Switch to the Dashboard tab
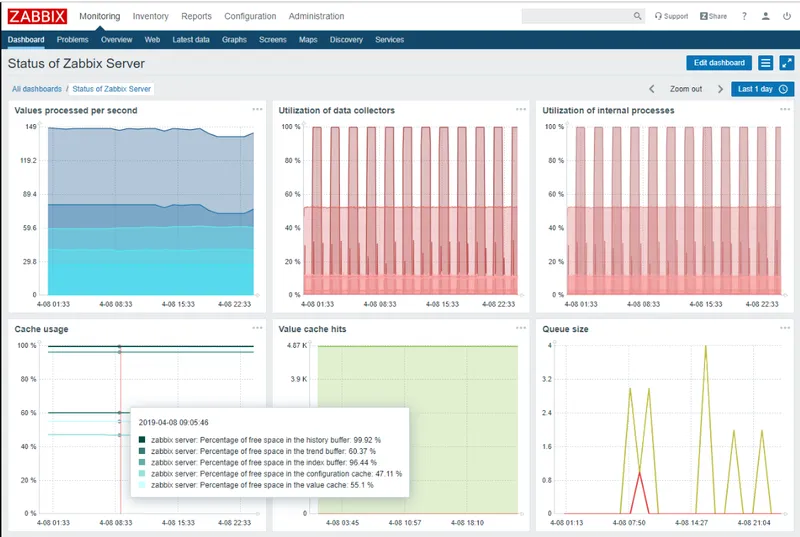The width and height of the screenshot is (800, 537). click(x=26, y=40)
